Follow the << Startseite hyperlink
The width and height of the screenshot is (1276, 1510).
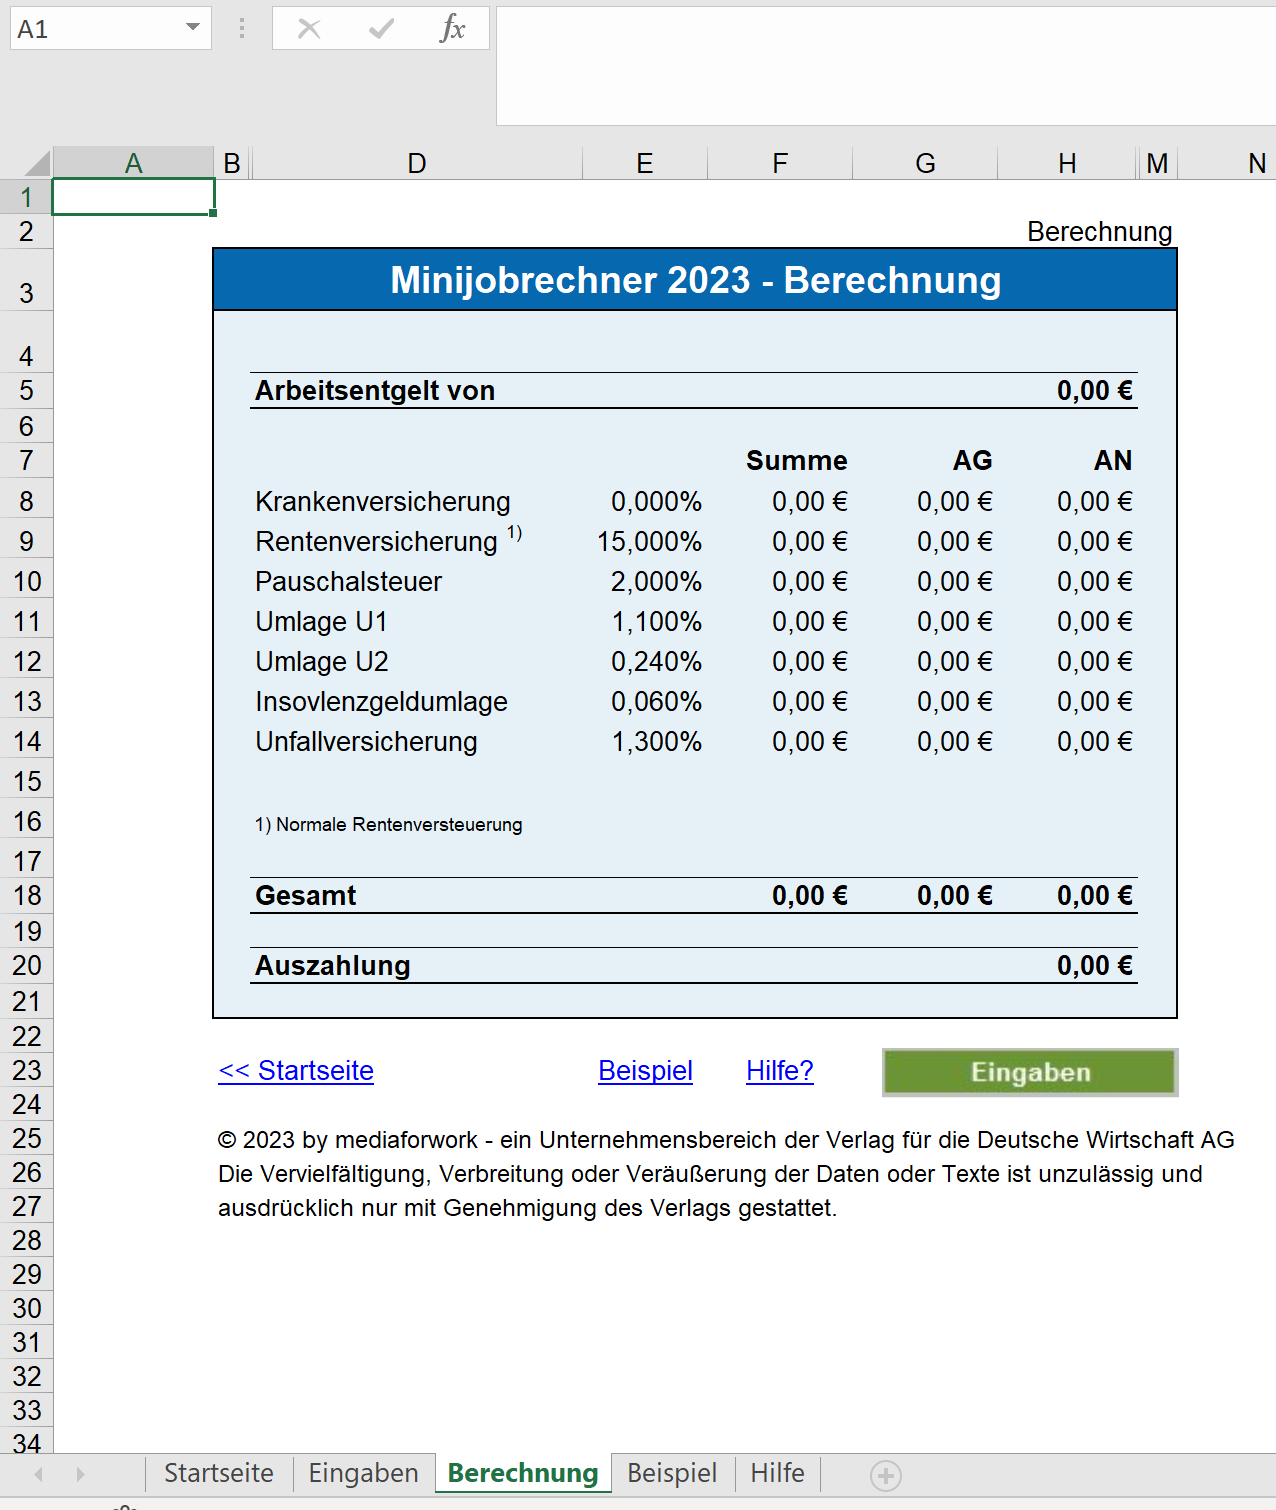tap(296, 1071)
